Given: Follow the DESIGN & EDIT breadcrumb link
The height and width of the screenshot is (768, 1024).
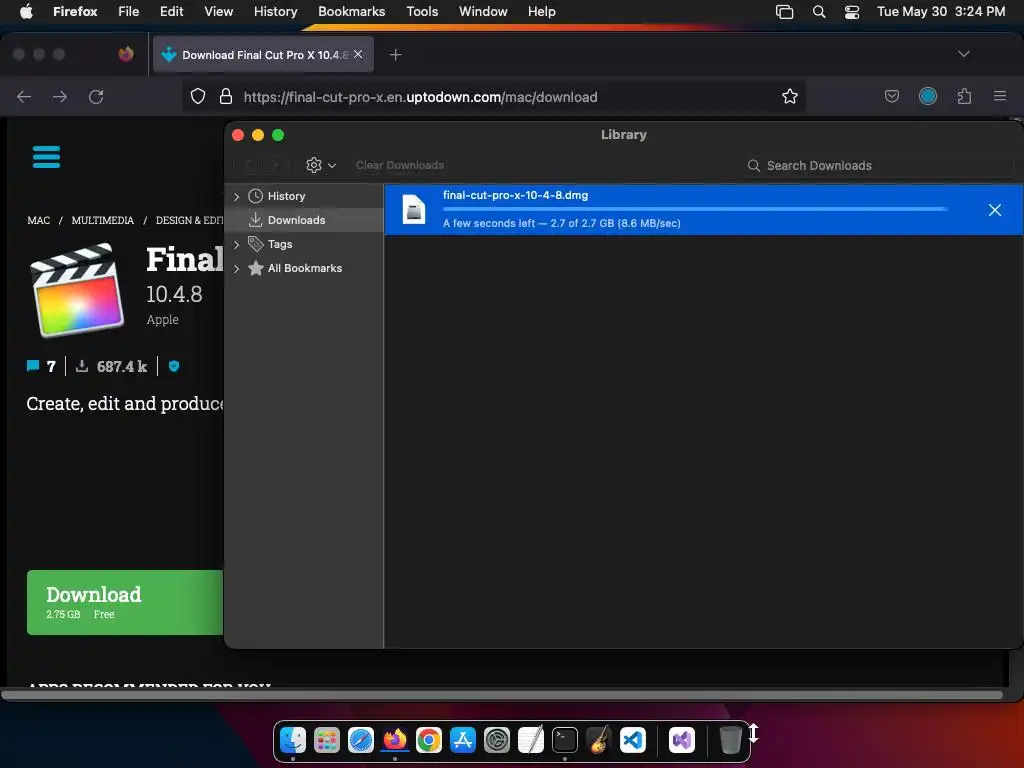Looking at the screenshot, I should pos(189,220).
